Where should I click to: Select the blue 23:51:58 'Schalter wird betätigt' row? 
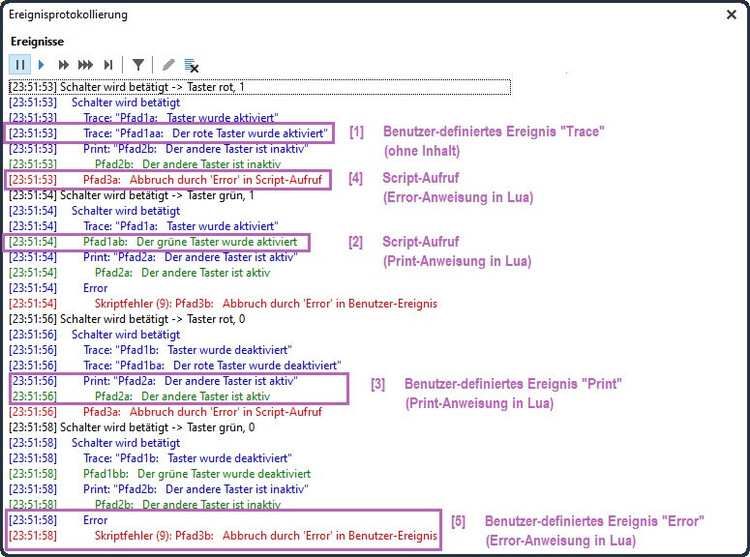coord(94,442)
